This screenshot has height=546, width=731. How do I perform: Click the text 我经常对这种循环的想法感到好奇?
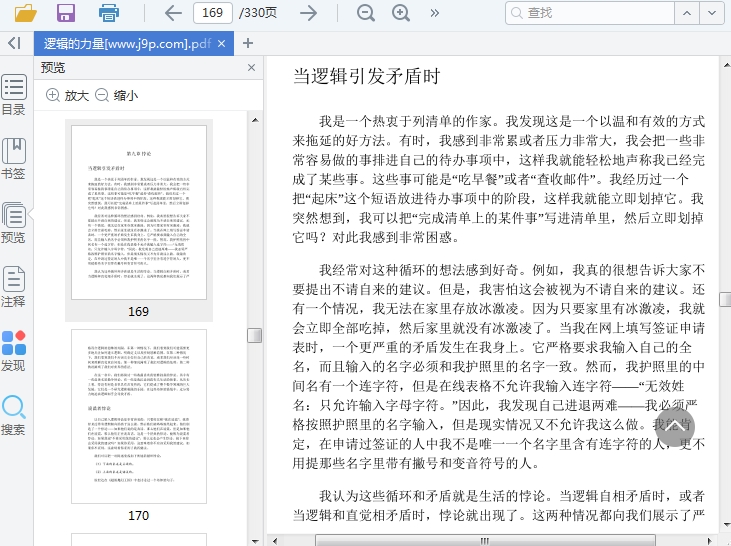[418, 270]
